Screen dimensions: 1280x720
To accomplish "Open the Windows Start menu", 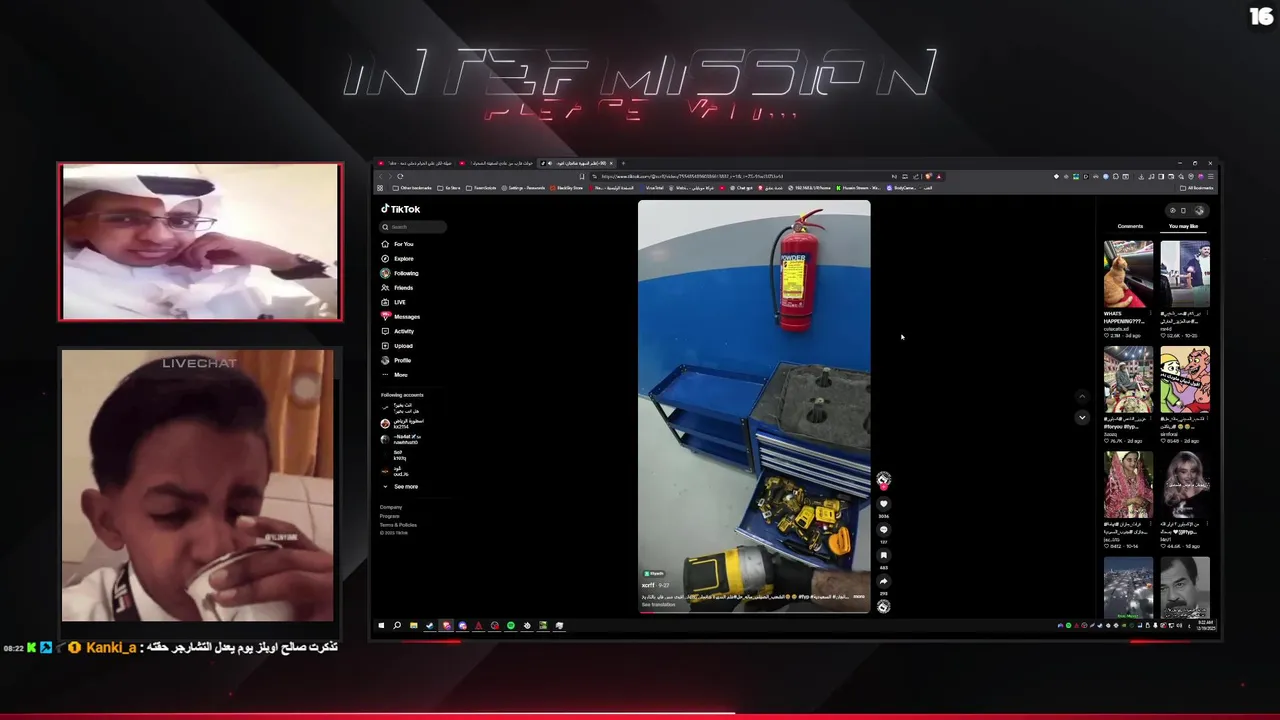I will (381, 626).
